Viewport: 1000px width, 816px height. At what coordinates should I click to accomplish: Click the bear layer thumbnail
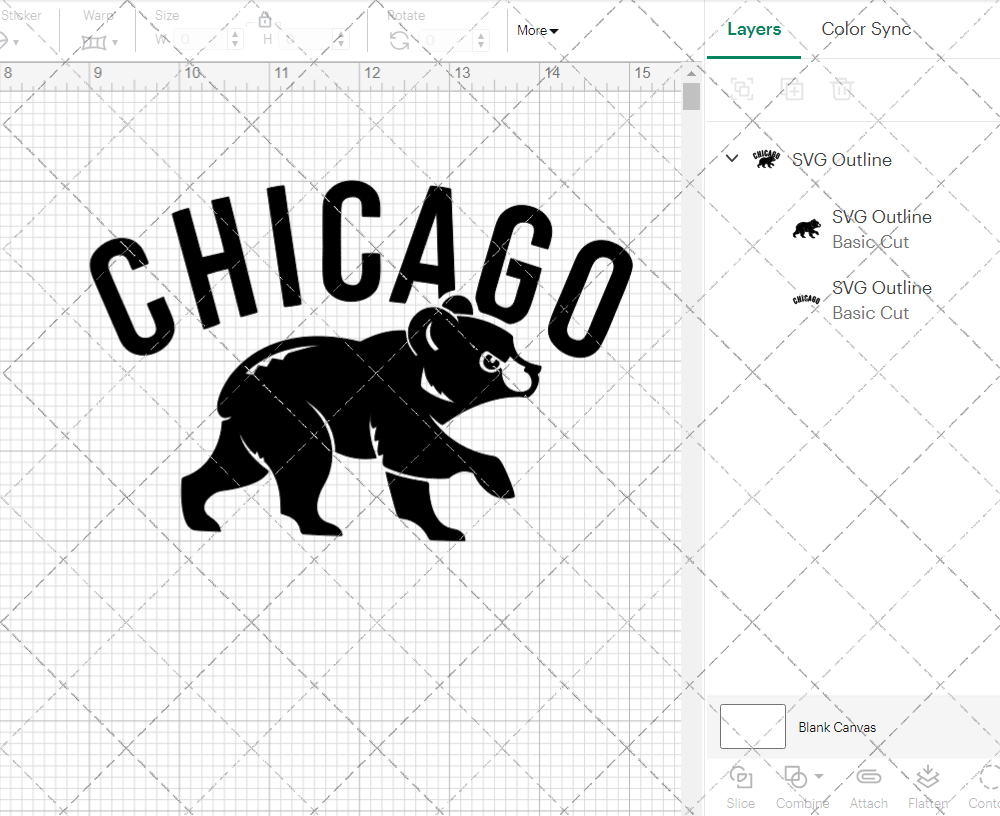(807, 228)
